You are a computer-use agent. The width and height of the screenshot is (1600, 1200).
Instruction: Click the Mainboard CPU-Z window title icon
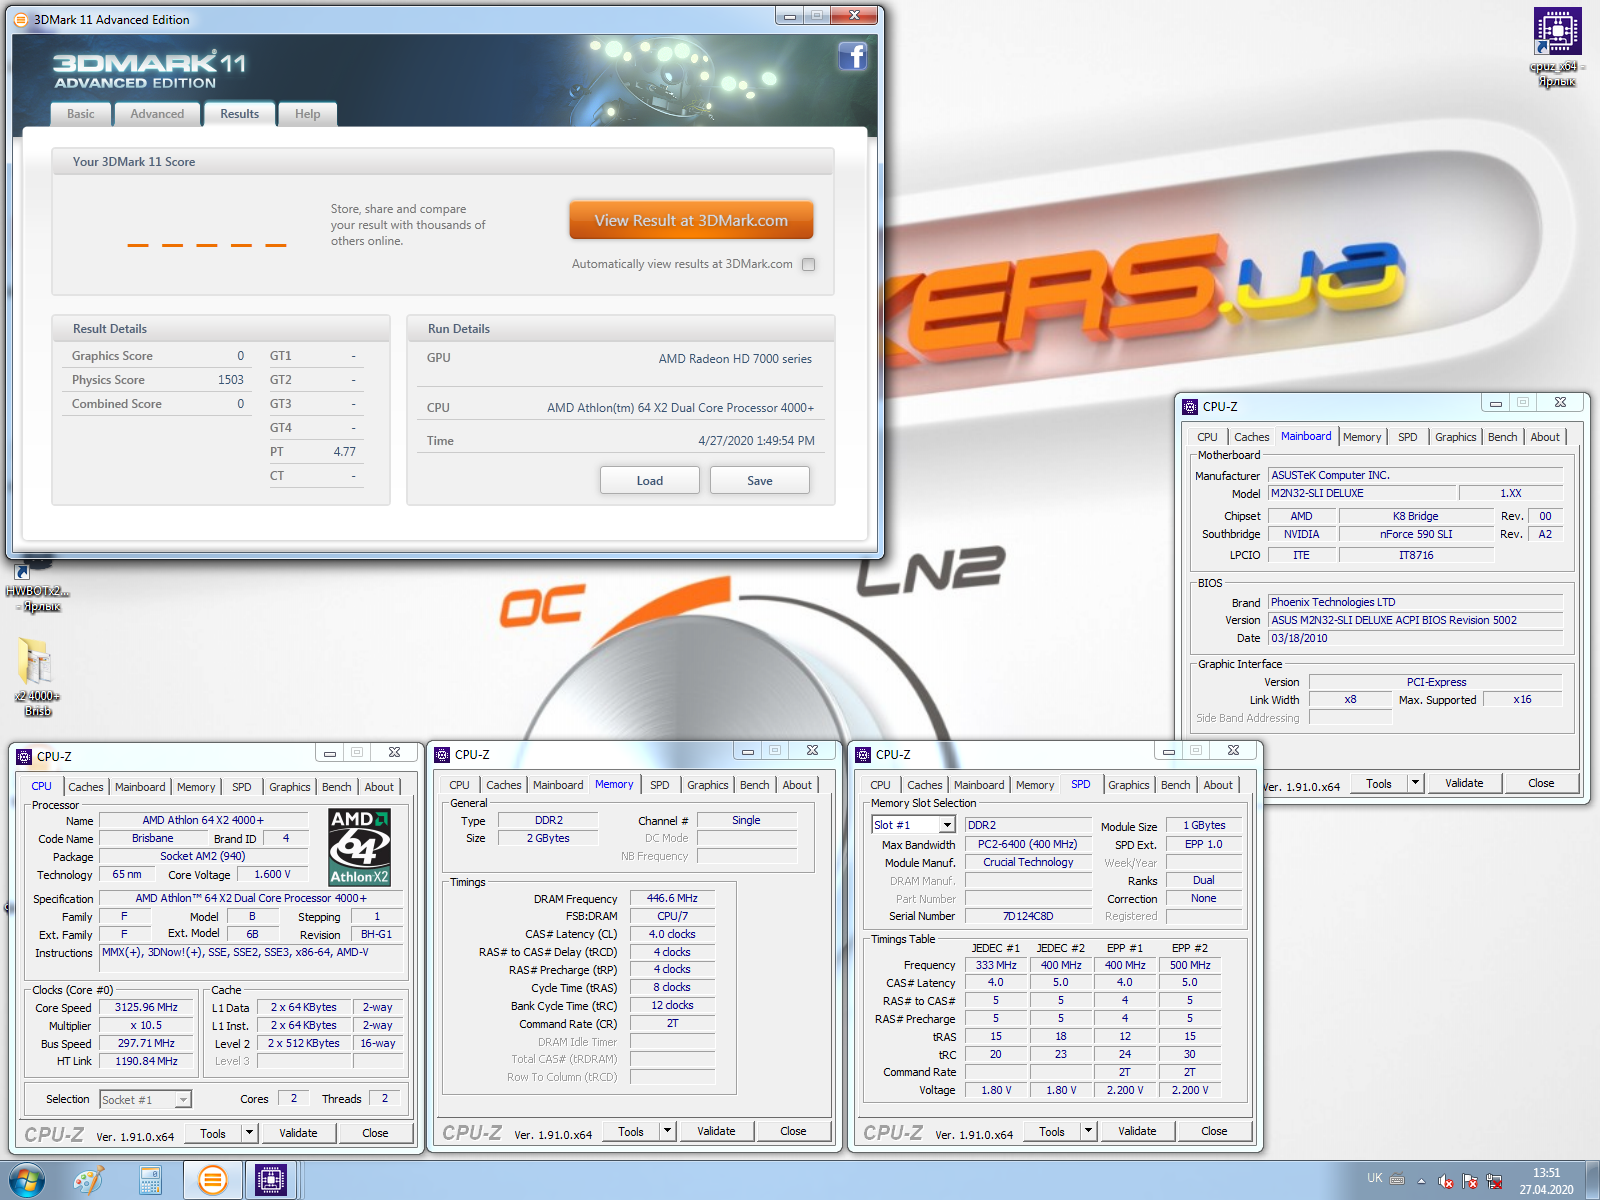tap(1190, 407)
